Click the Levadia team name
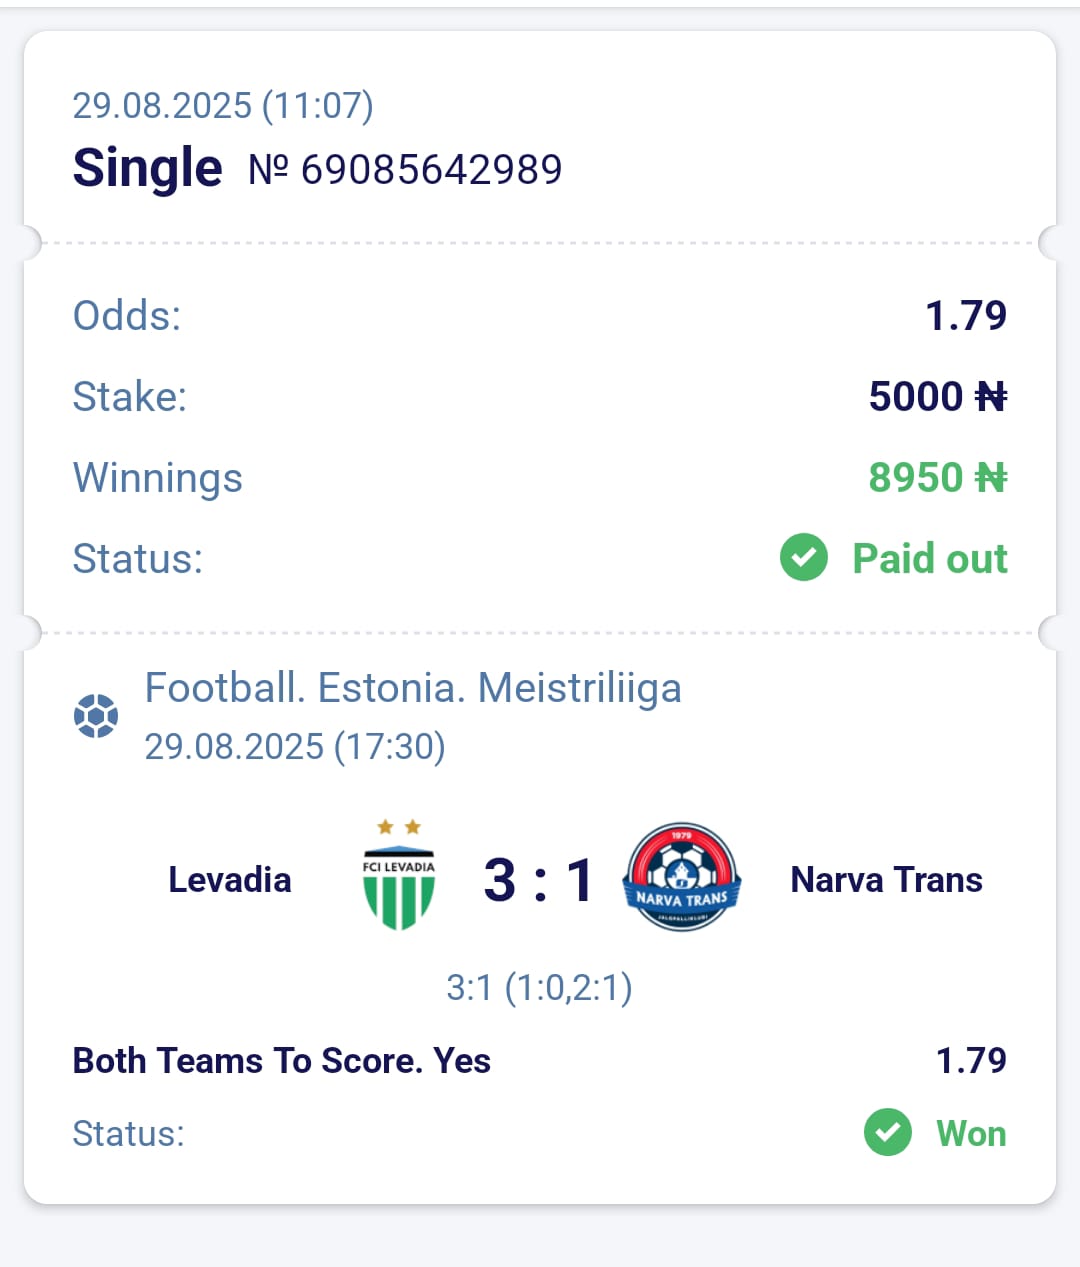This screenshot has width=1080, height=1267. click(230, 880)
